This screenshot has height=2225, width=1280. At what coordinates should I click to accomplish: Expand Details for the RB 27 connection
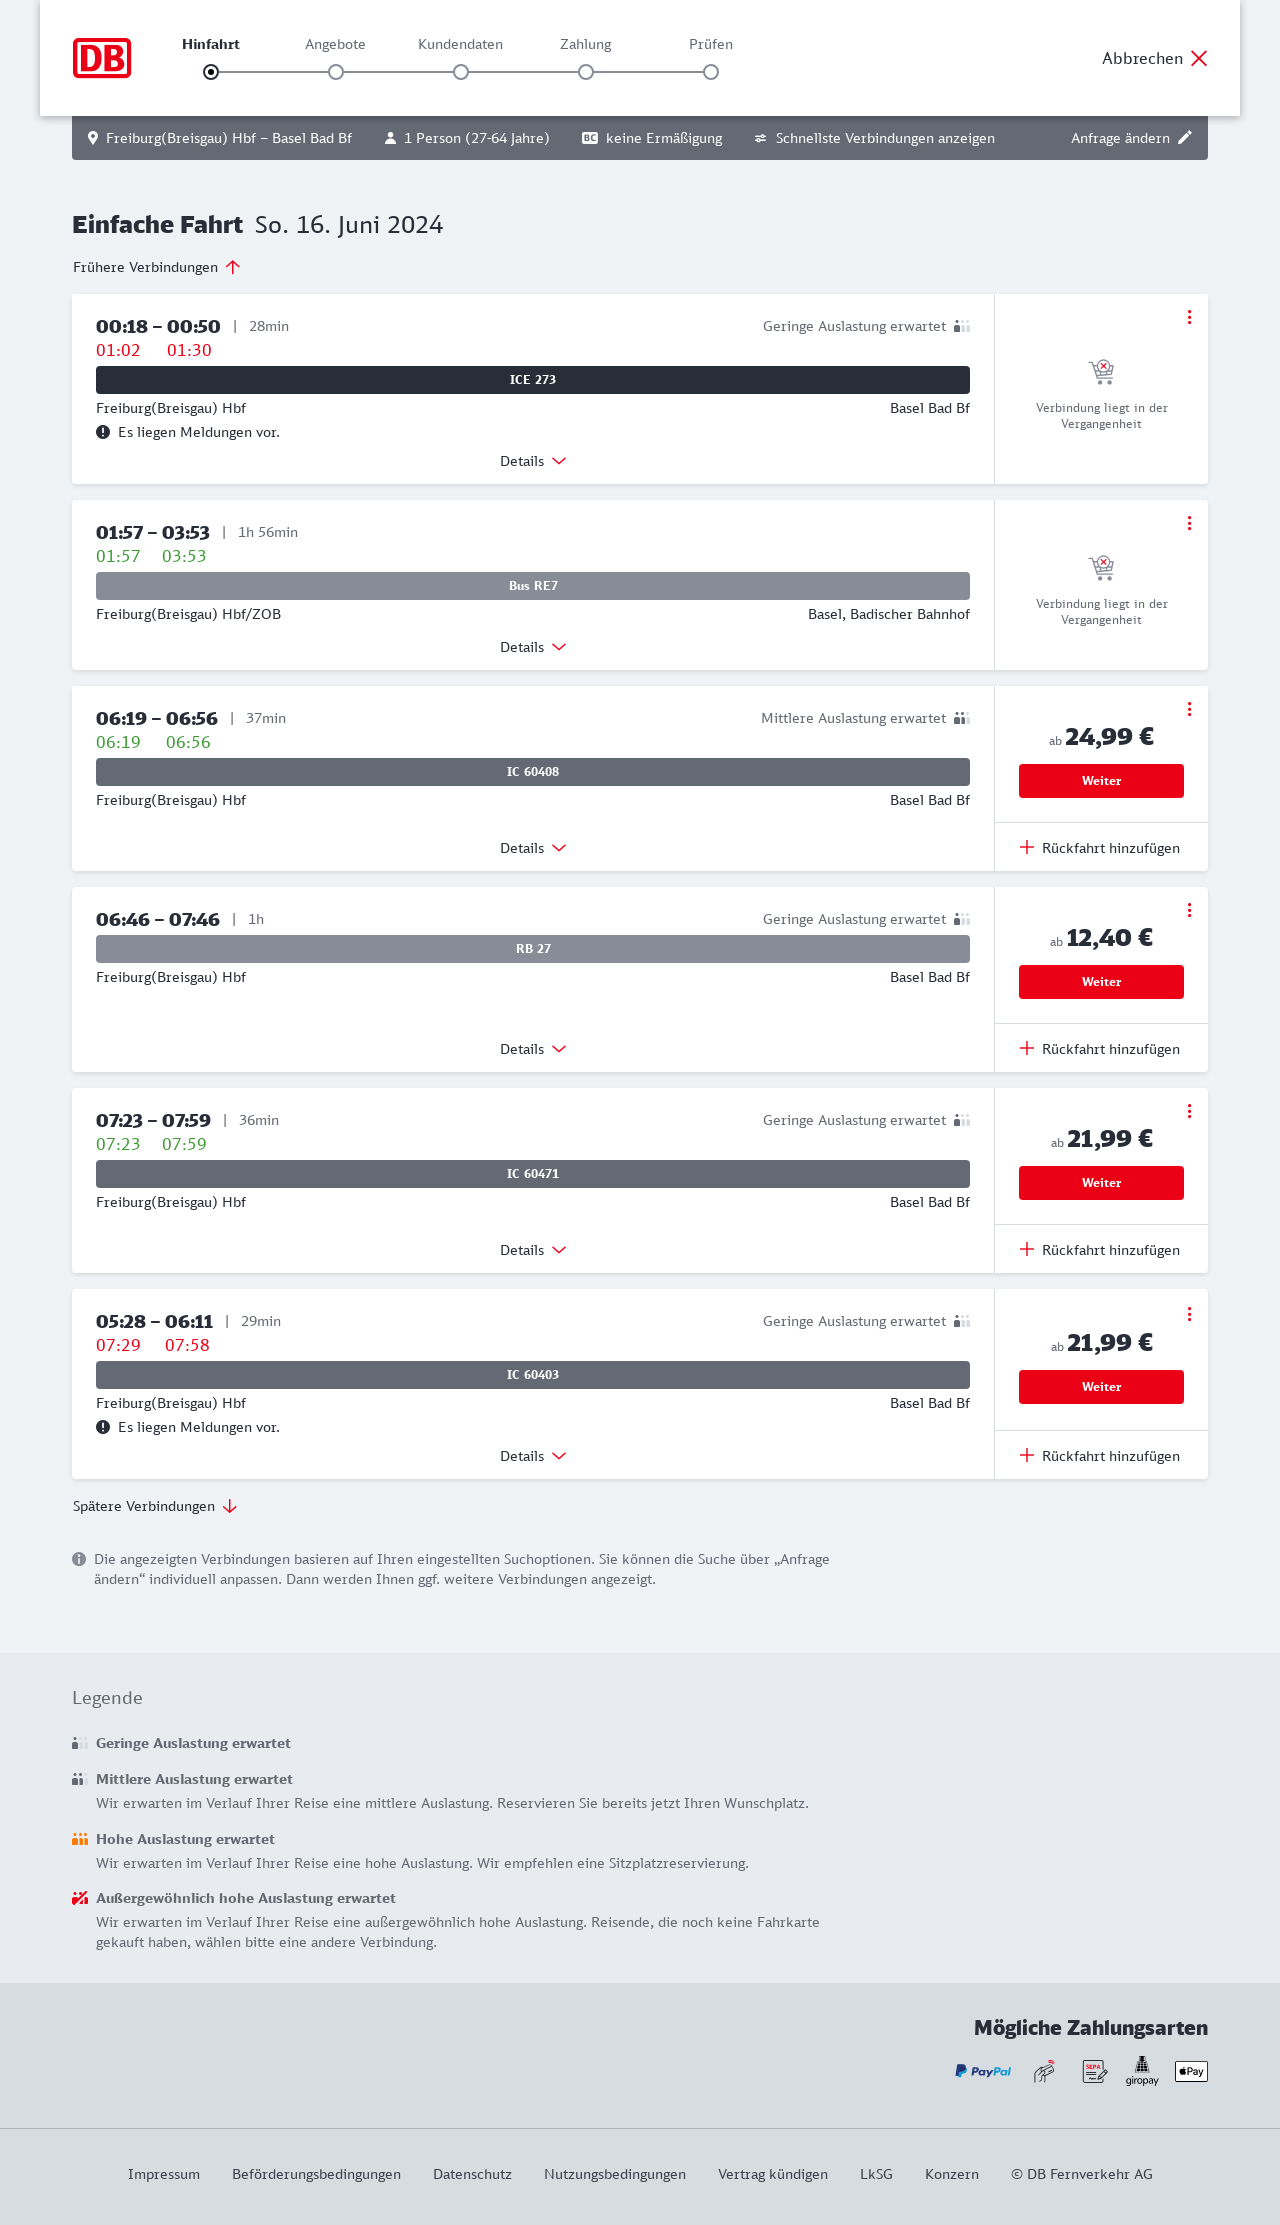click(x=533, y=1049)
